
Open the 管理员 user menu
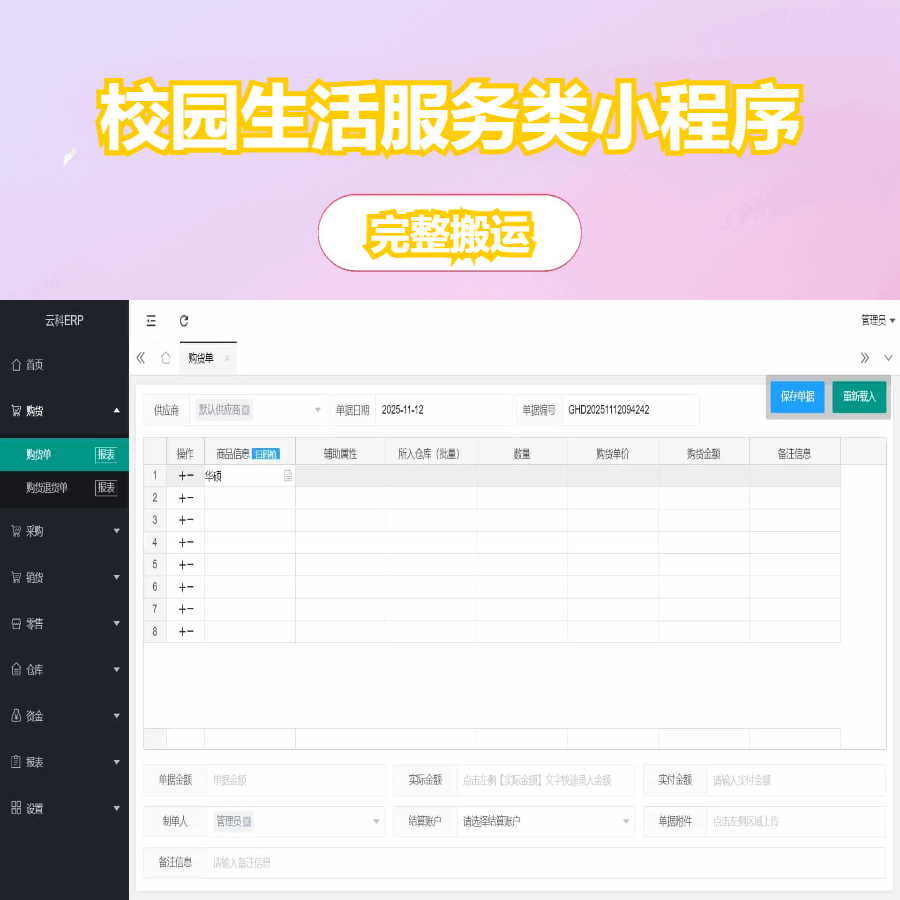877,321
